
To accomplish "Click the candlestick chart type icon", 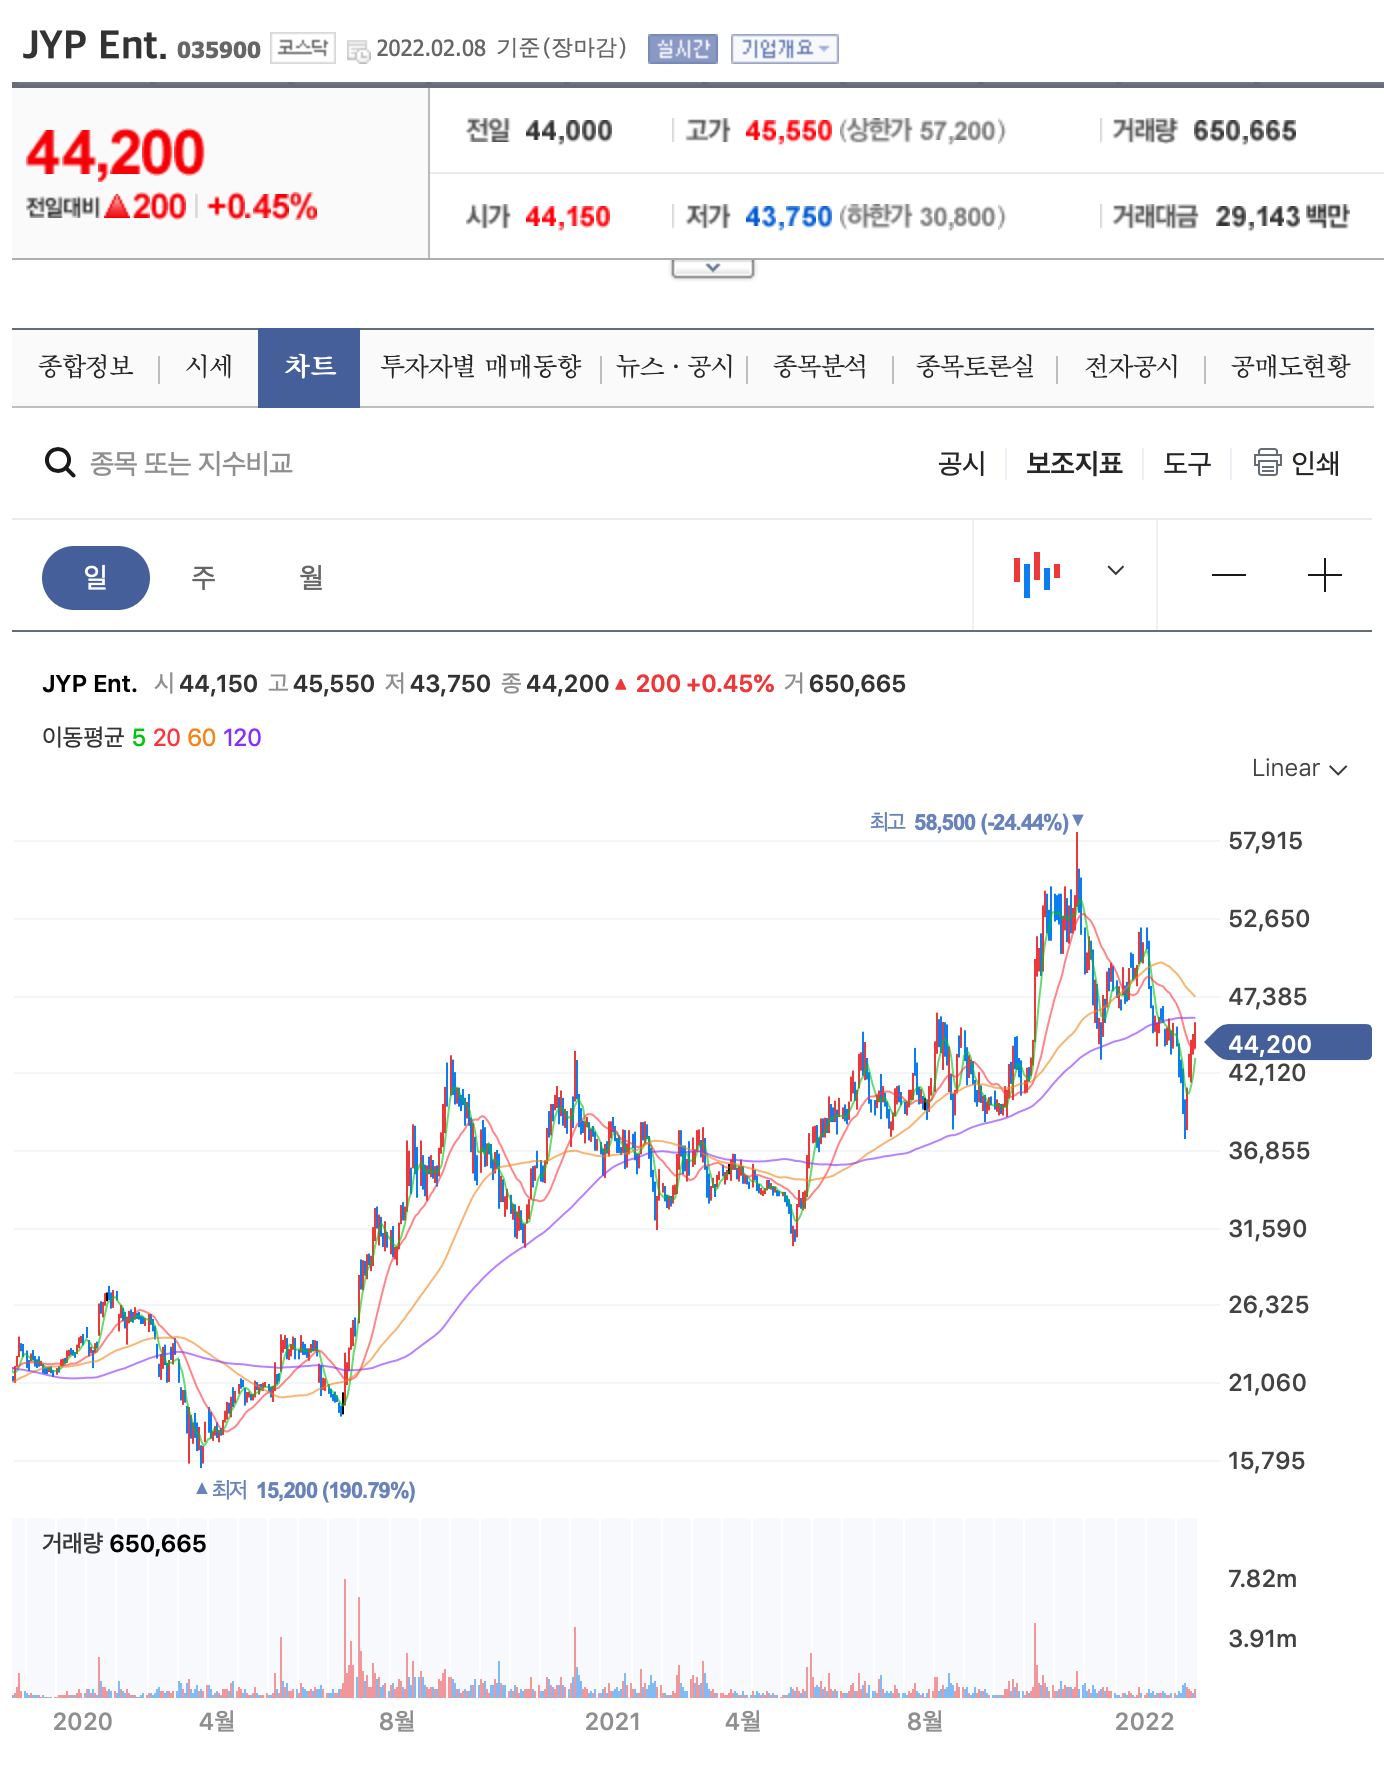I will click(x=1036, y=574).
